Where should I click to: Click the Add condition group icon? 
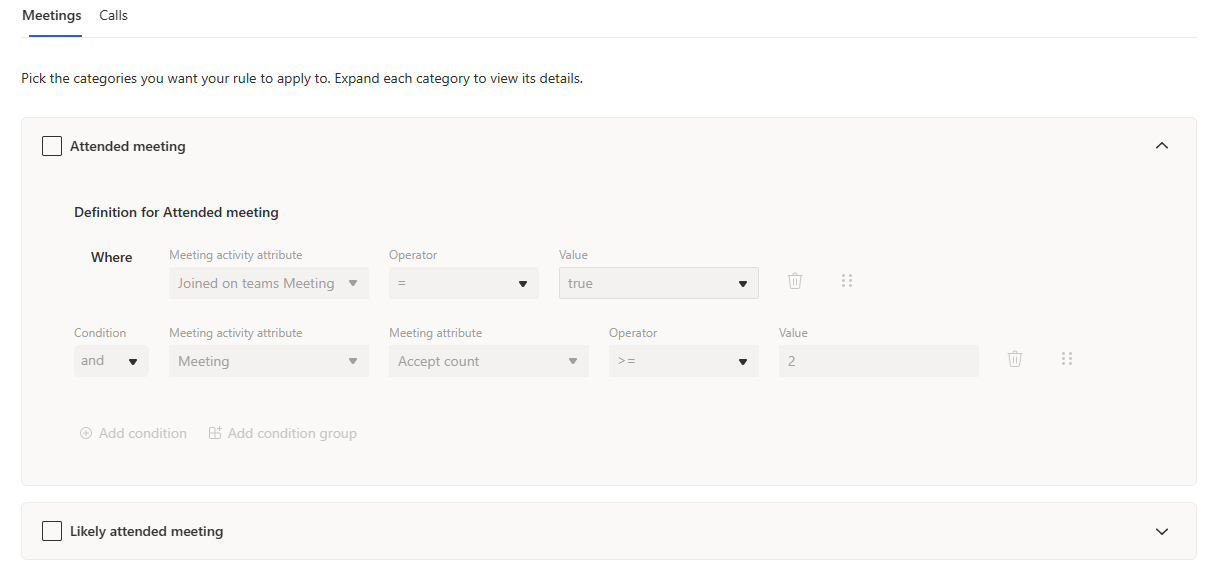pos(215,434)
